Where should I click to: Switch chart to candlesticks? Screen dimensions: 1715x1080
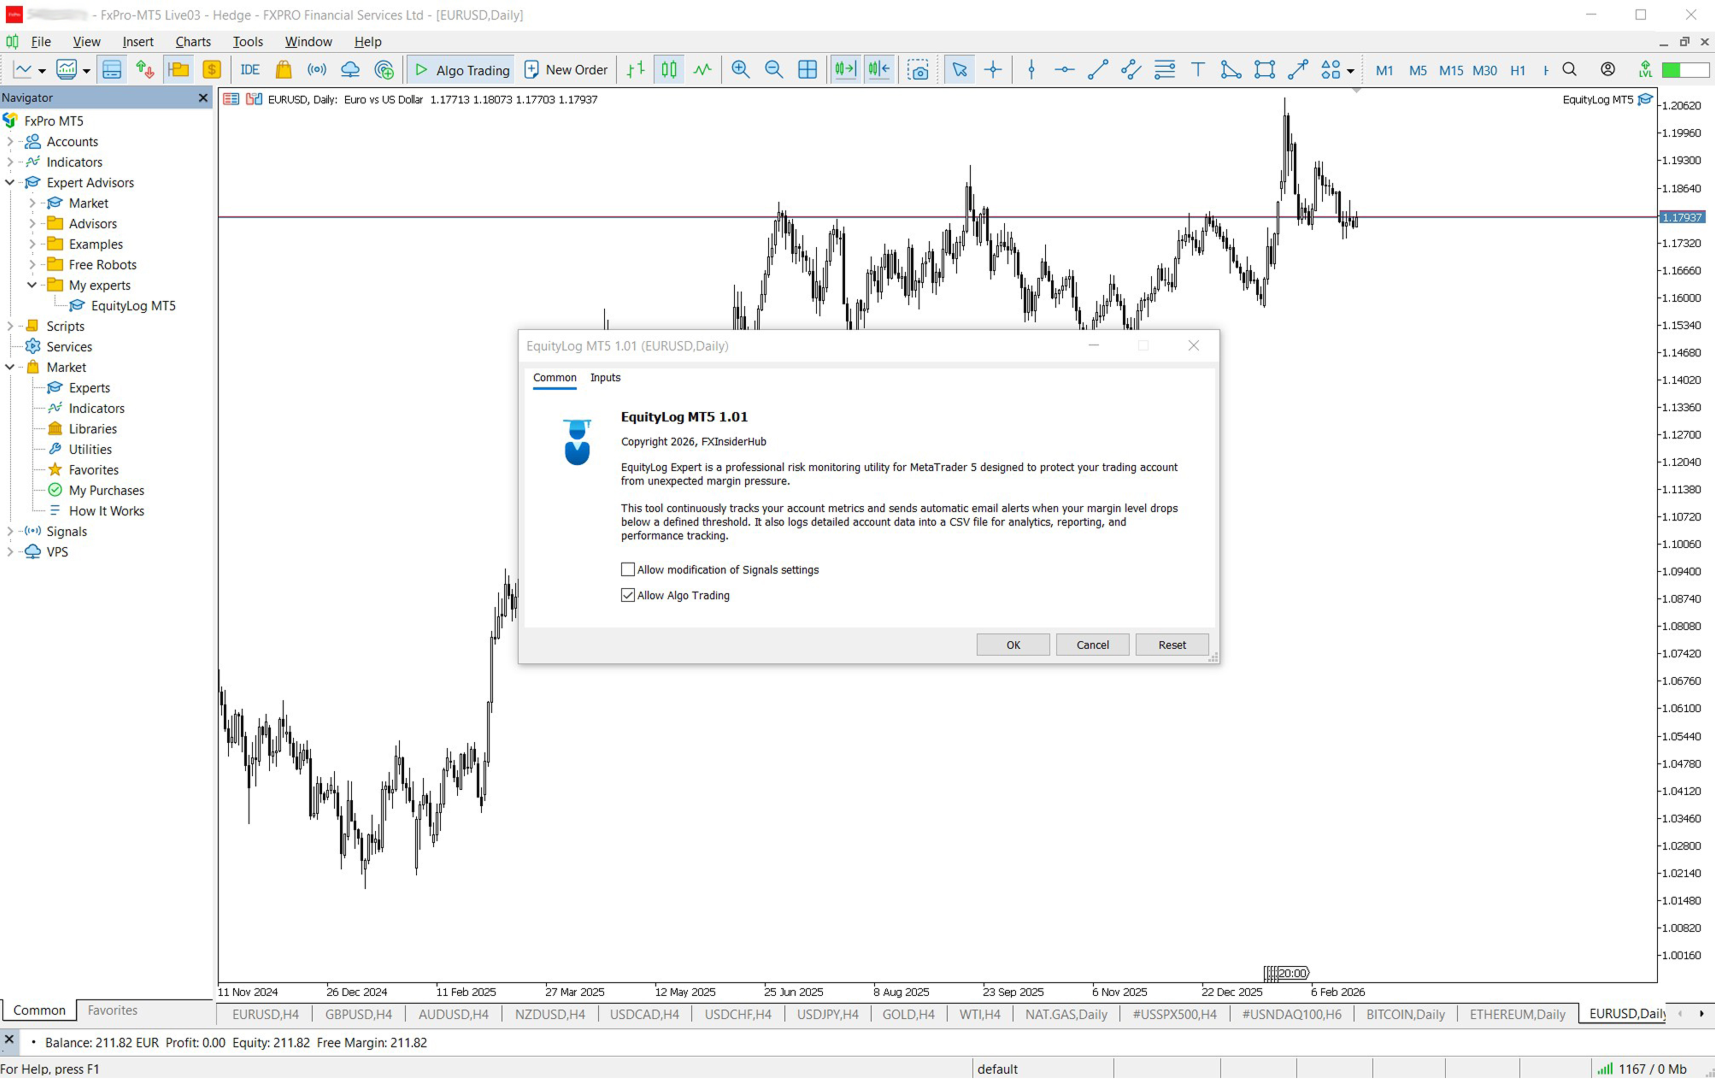pos(669,70)
